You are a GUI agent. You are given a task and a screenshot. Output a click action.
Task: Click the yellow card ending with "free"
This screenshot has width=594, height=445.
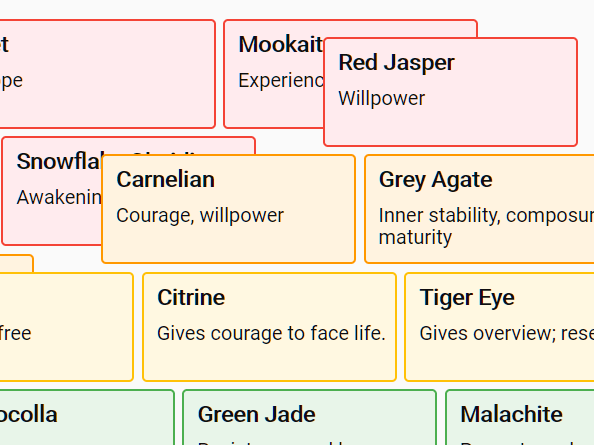coord(66,327)
